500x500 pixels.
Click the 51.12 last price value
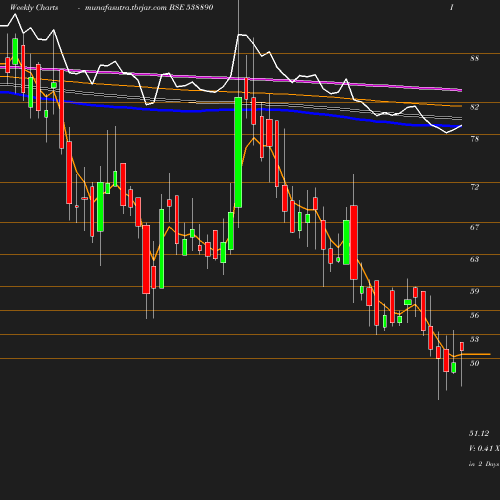pyautogui.click(x=479, y=433)
